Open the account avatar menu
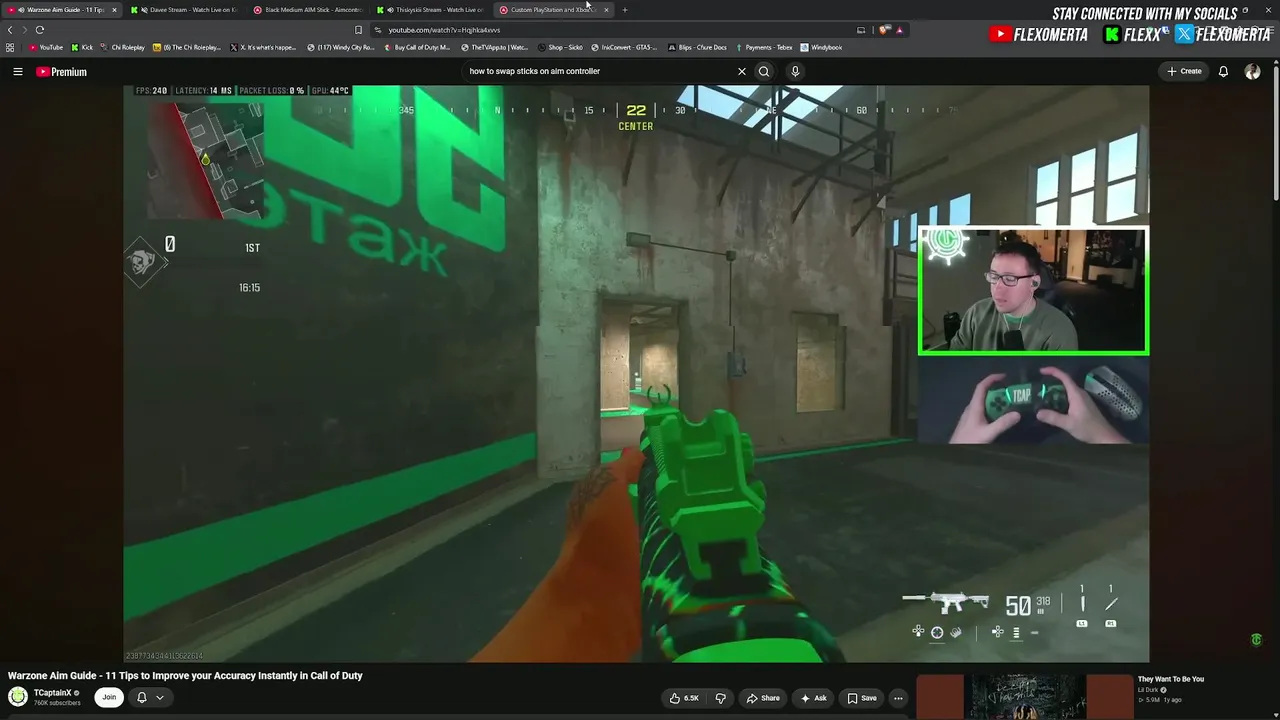The height and width of the screenshot is (720, 1280). (x=1252, y=72)
